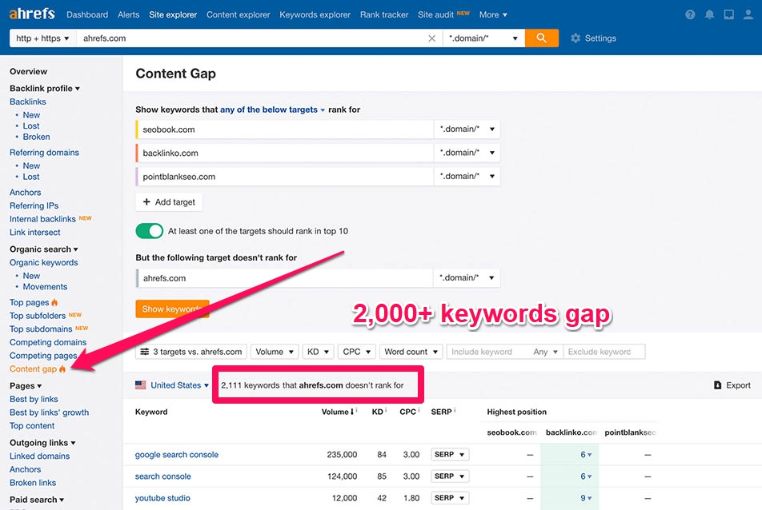
Task: Go to Rank tracker
Action: point(384,15)
